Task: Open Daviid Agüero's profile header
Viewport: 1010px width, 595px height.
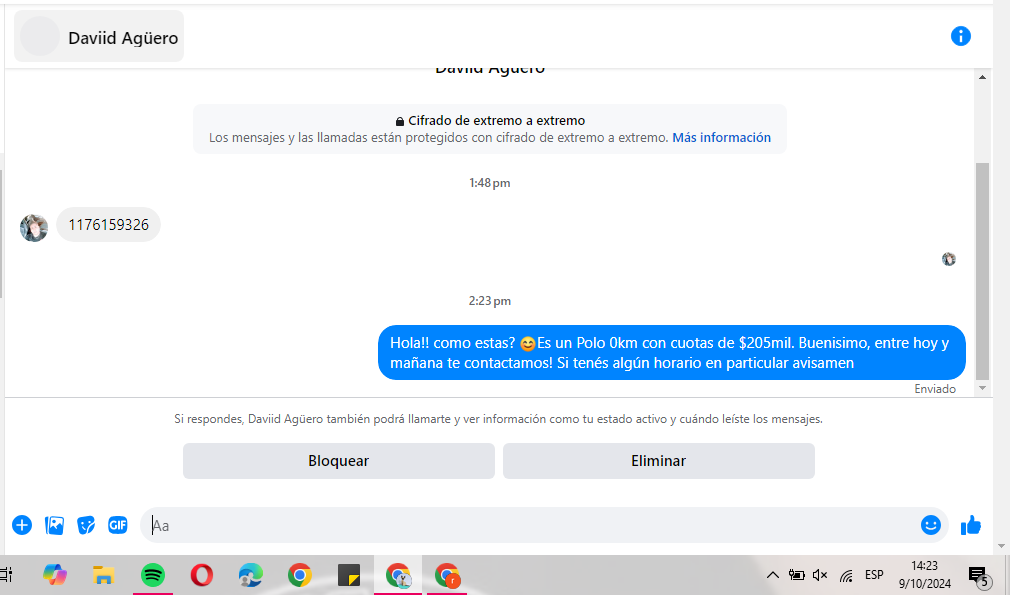Action: 99,37
